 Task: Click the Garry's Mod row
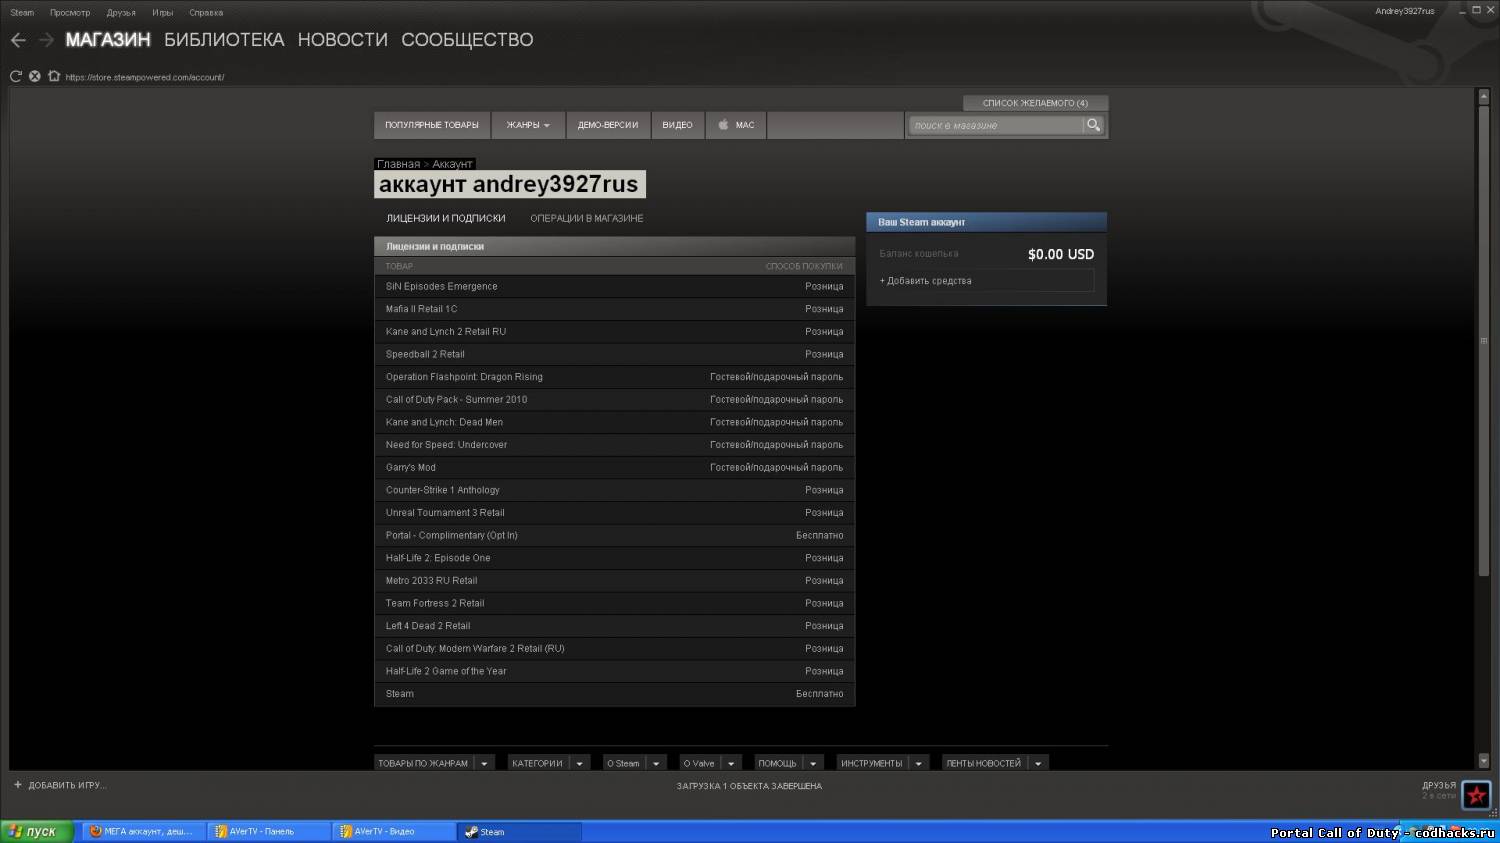click(x=614, y=467)
